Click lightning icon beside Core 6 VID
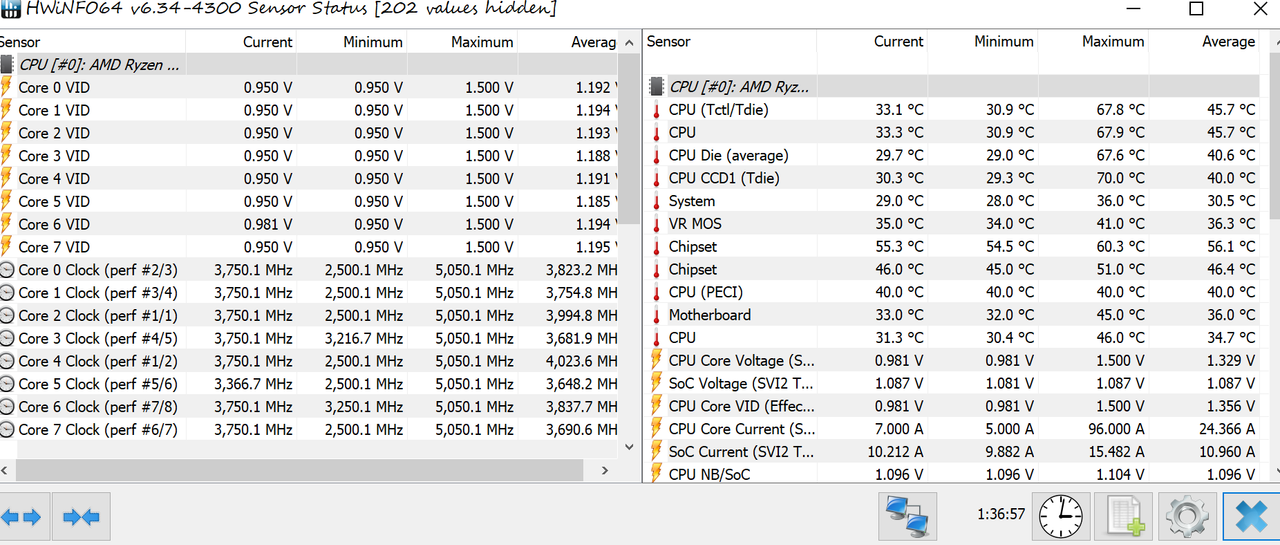 pos(6,225)
